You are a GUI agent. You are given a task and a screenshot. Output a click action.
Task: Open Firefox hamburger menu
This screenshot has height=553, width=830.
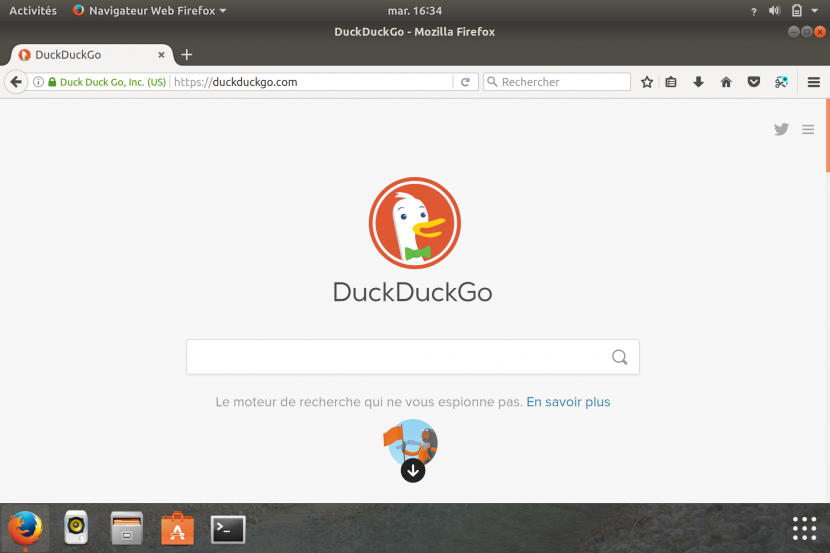coord(814,82)
